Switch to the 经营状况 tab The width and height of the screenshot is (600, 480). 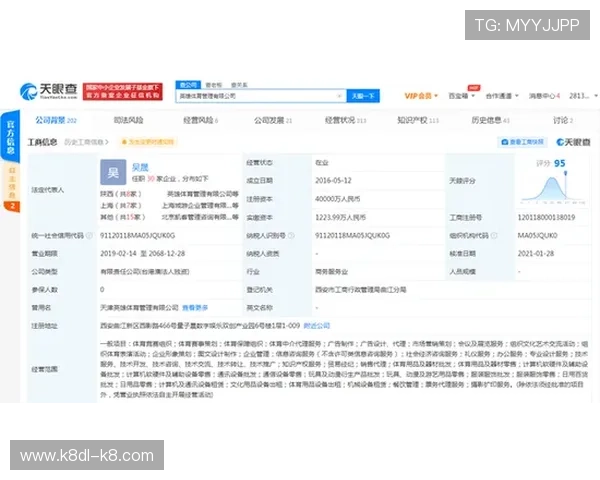346,120
